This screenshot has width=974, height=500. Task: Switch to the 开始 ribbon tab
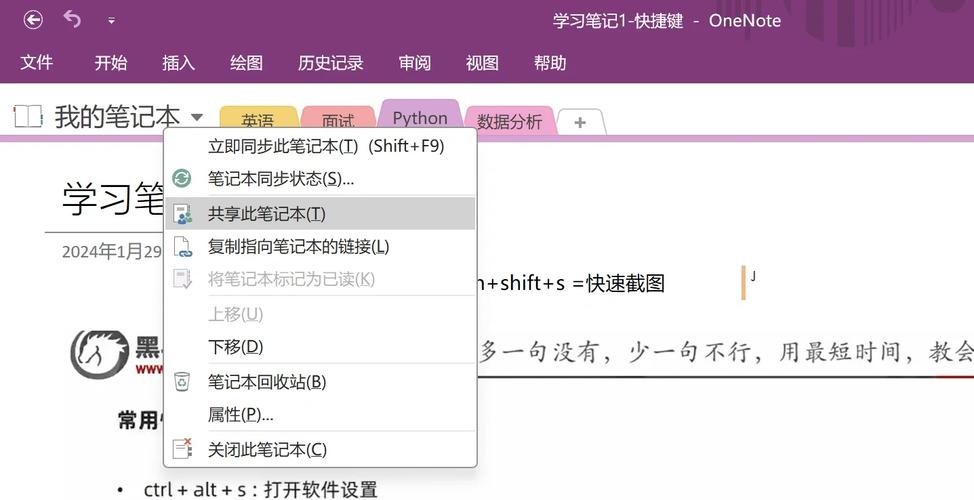click(111, 62)
